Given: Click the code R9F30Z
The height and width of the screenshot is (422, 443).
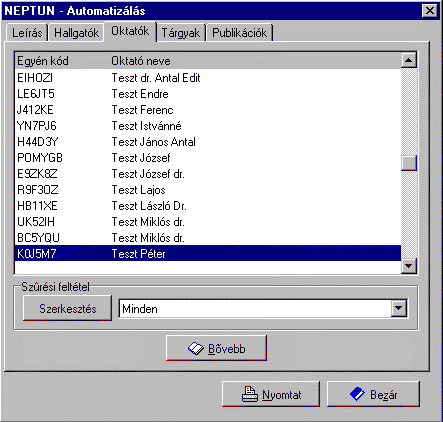Looking at the screenshot, I should (37, 190).
